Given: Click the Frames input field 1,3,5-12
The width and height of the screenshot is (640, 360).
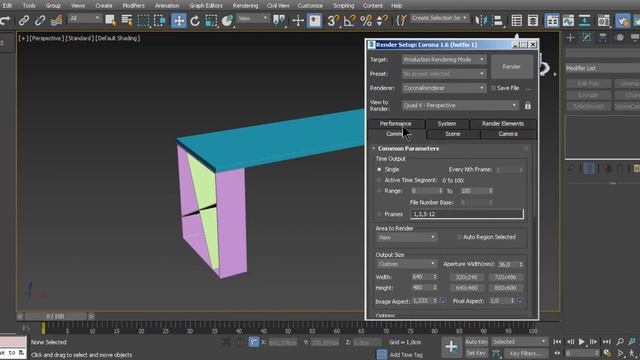Looking at the screenshot, I should (467, 214).
